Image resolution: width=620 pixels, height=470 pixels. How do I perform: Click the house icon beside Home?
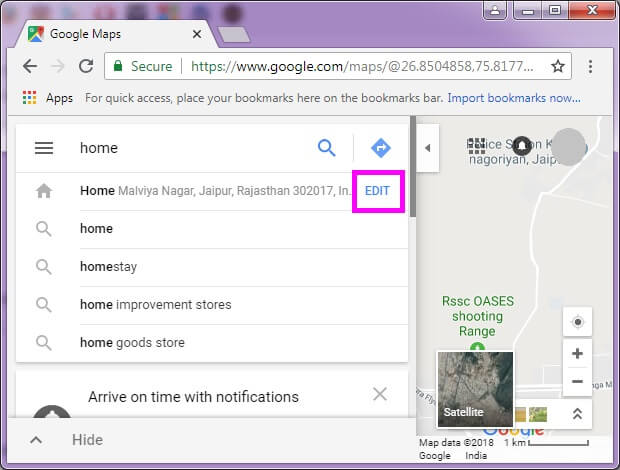pyautogui.click(x=44, y=191)
